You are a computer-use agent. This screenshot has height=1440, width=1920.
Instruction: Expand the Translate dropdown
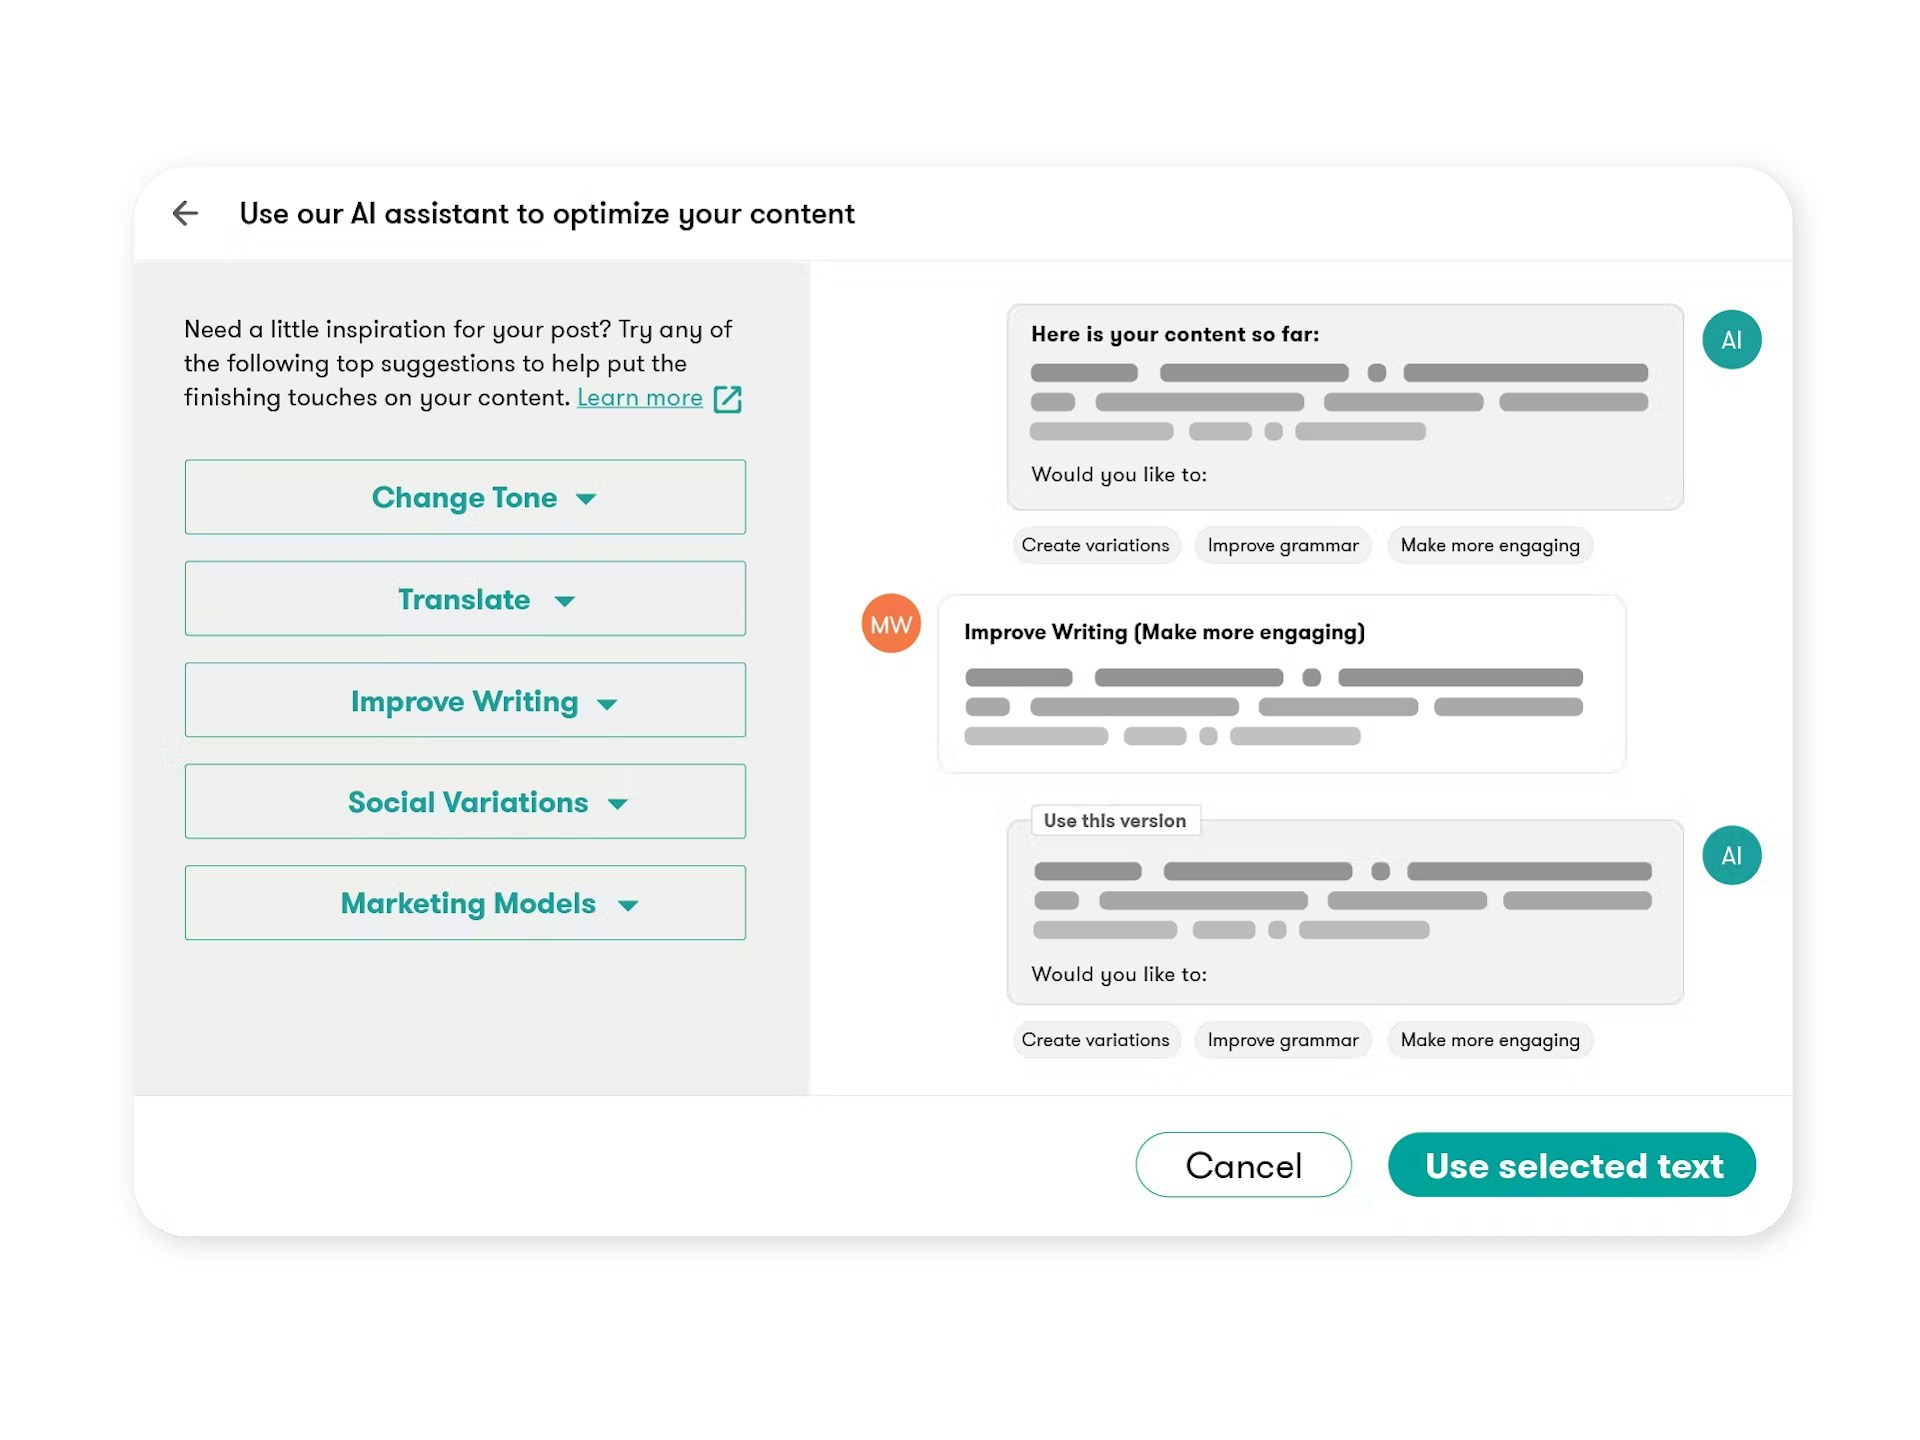465,599
